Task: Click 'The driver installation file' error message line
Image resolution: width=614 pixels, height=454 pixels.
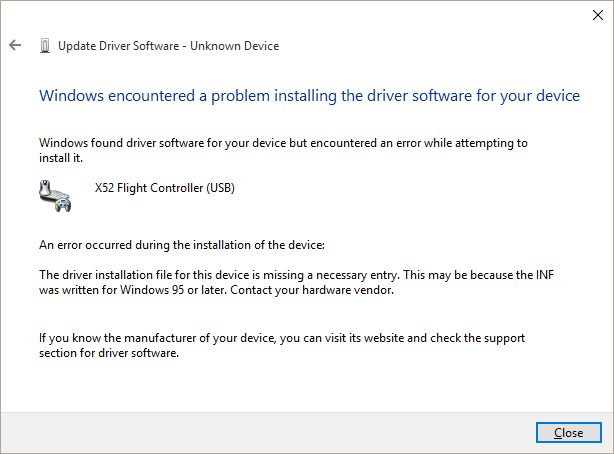Action: pos(296,275)
